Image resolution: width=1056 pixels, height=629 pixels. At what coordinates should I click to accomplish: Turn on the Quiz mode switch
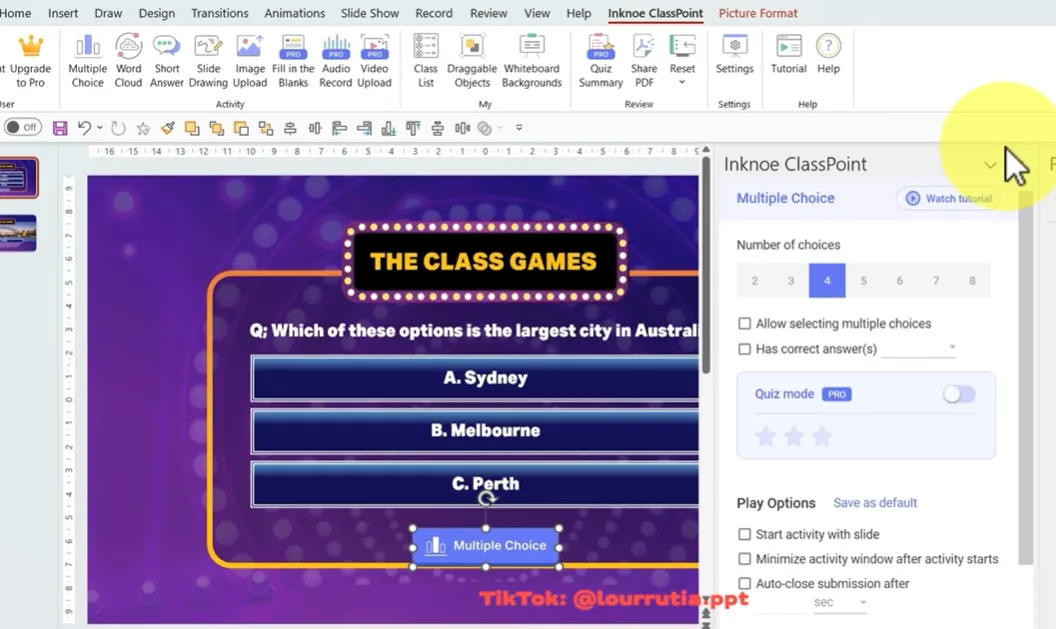[958, 395]
